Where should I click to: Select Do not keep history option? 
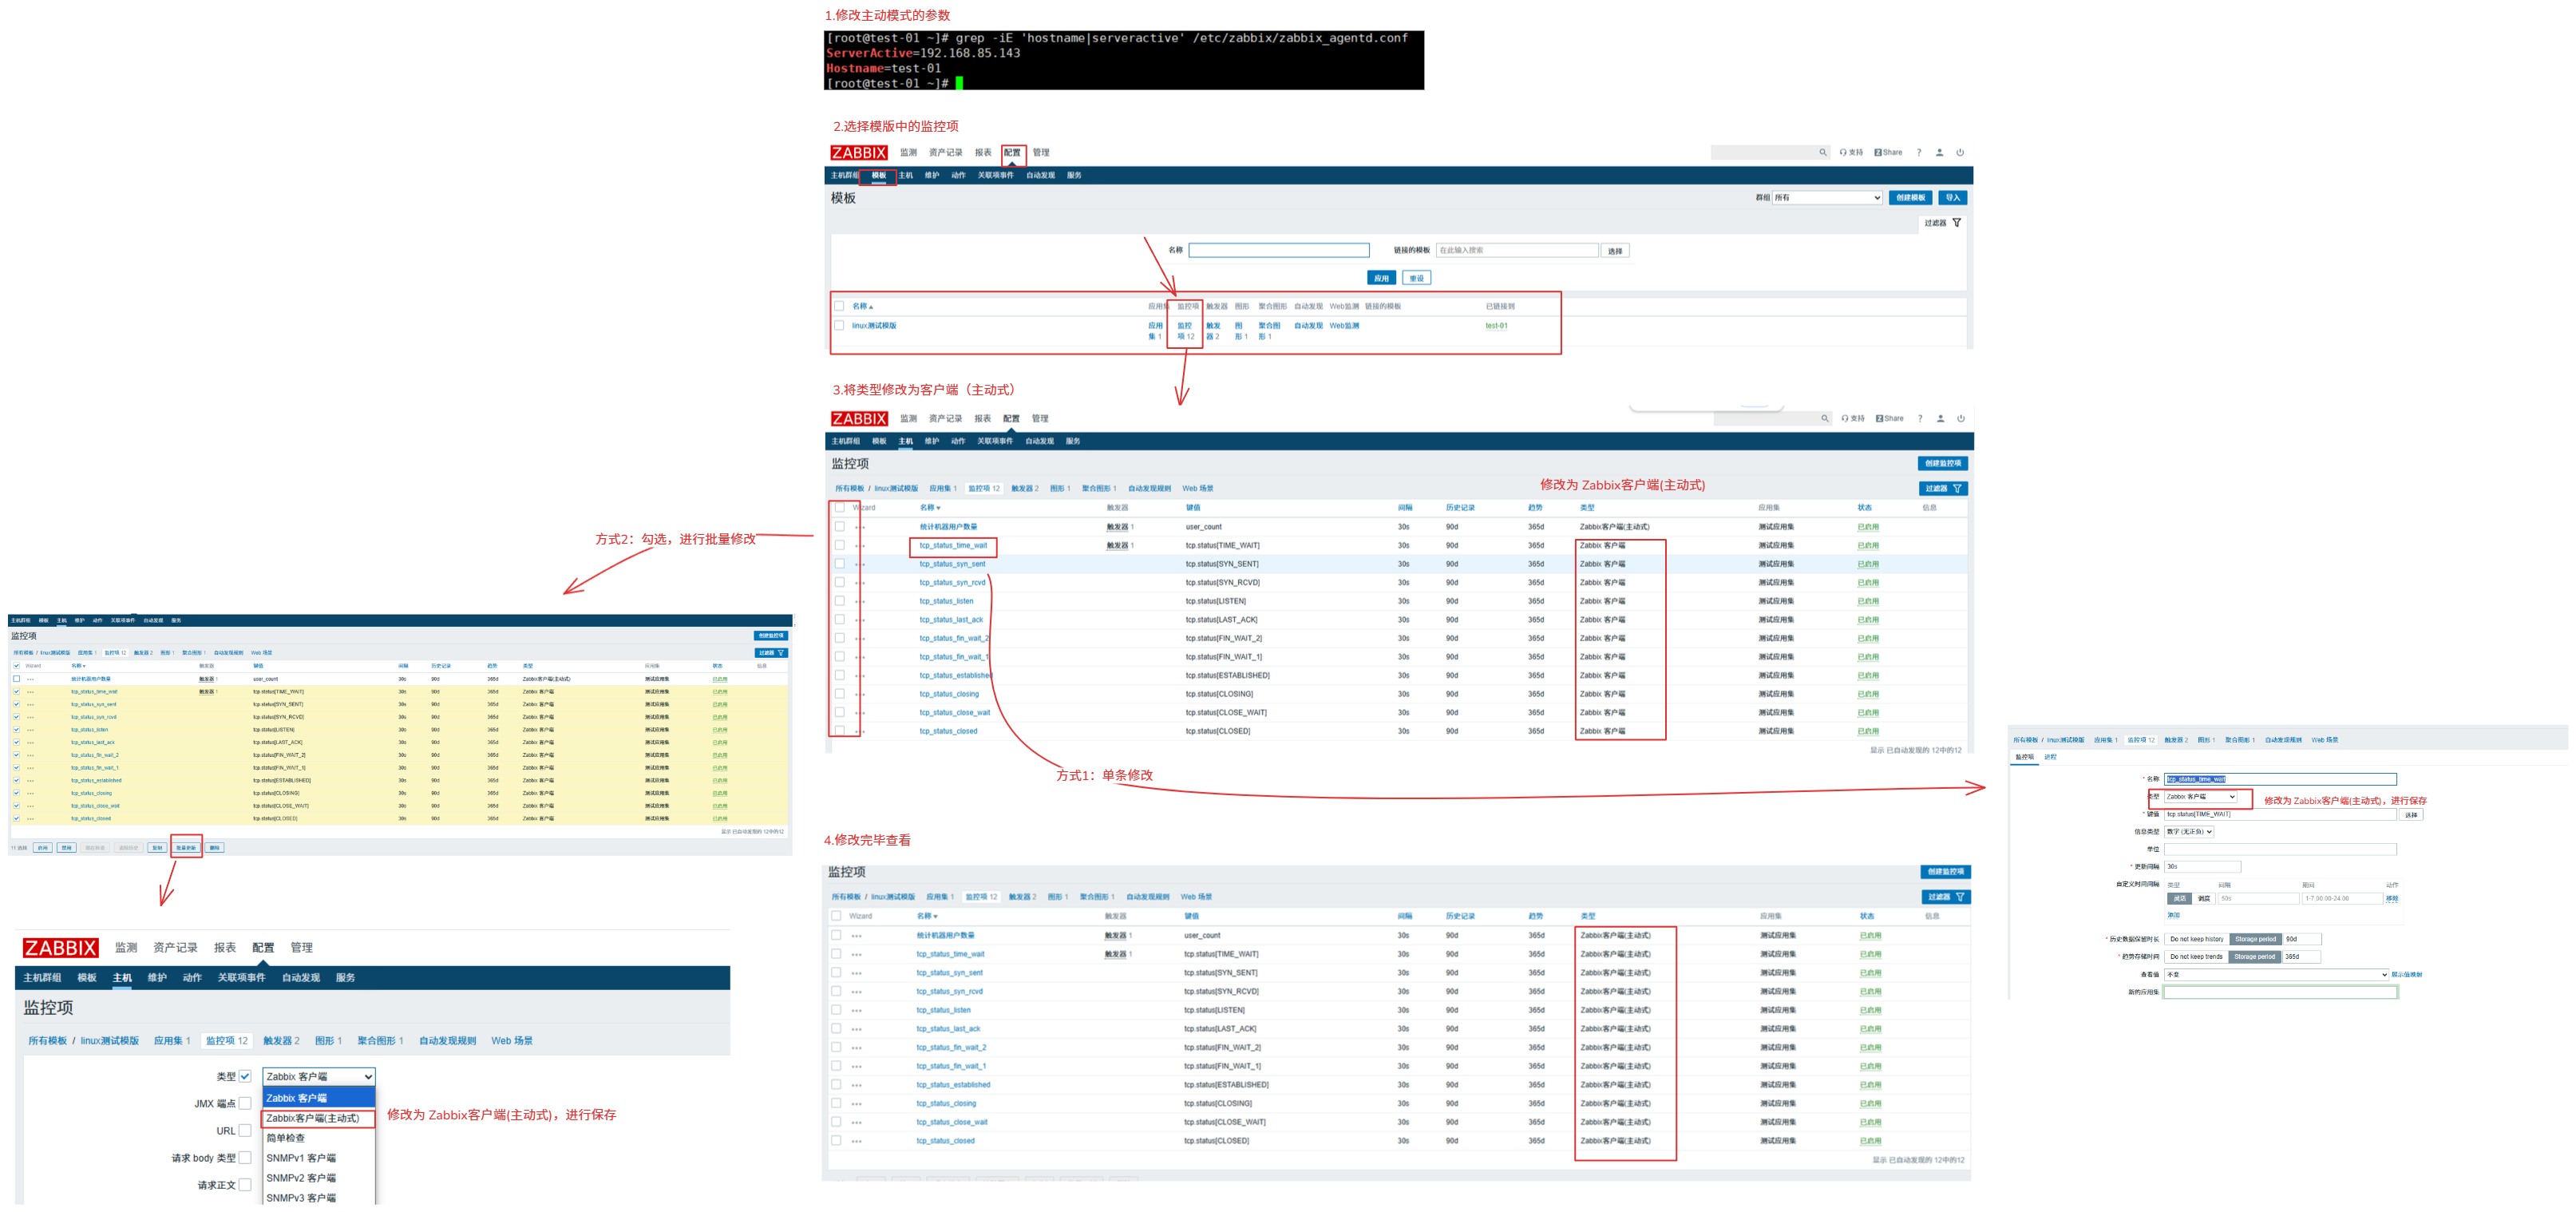pyautogui.click(x=2197, y=940)
